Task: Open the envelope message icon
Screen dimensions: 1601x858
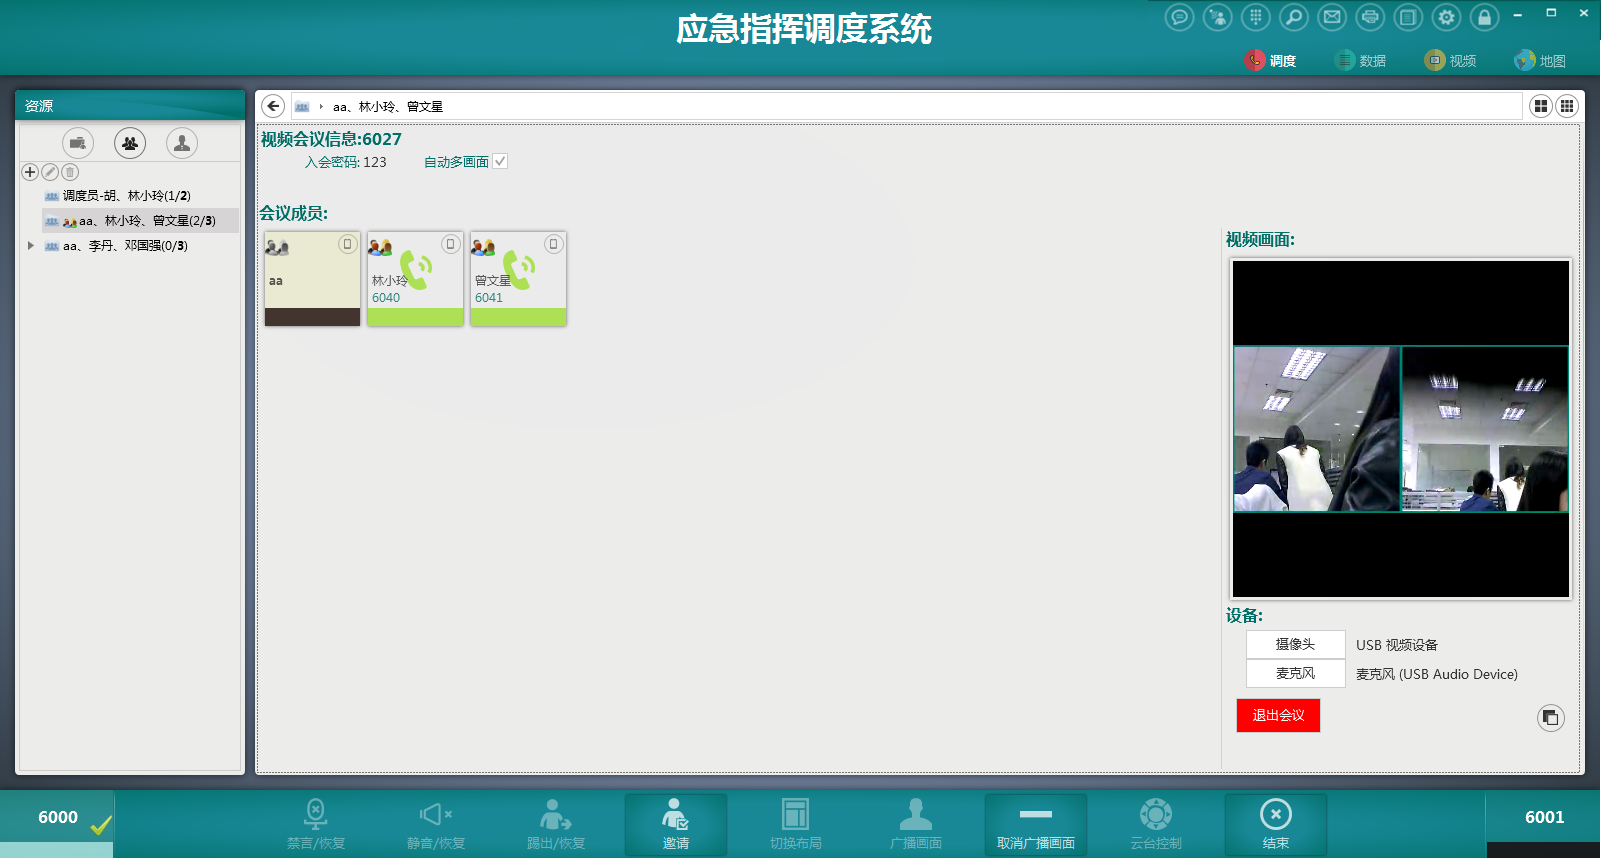Action: coord(1332,17)
